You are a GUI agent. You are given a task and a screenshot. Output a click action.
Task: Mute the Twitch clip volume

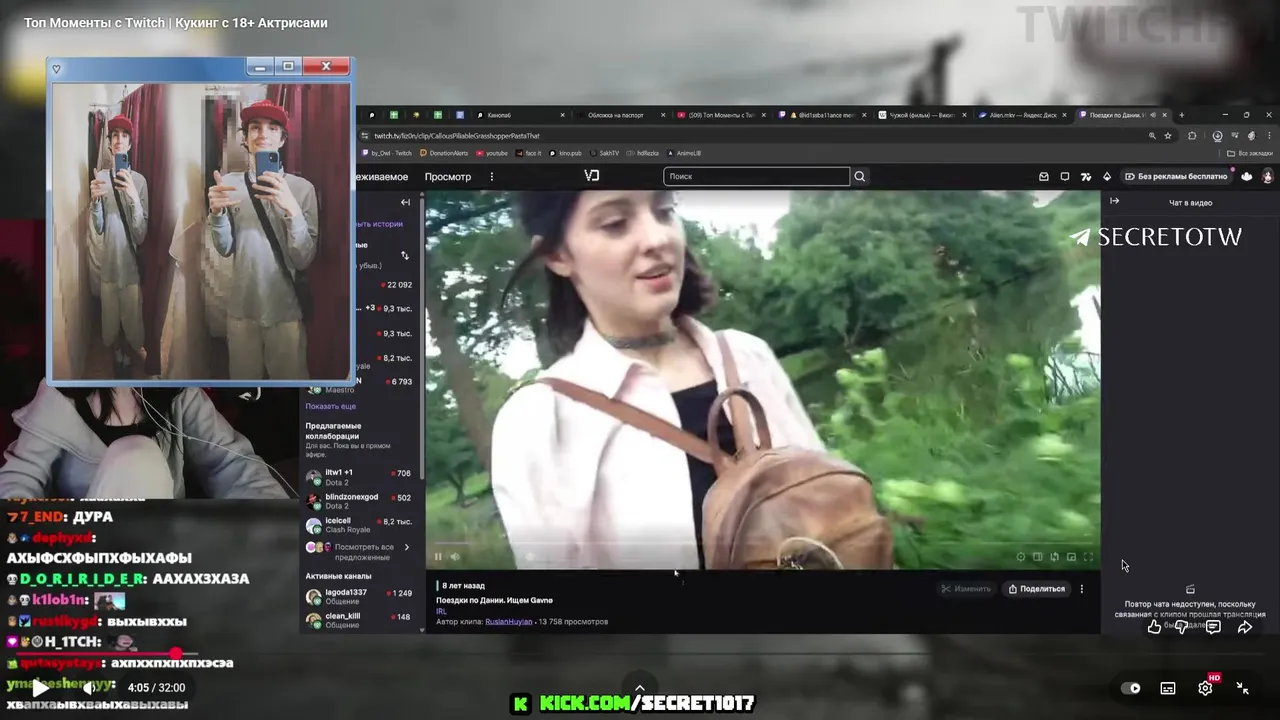coord(455,557)
